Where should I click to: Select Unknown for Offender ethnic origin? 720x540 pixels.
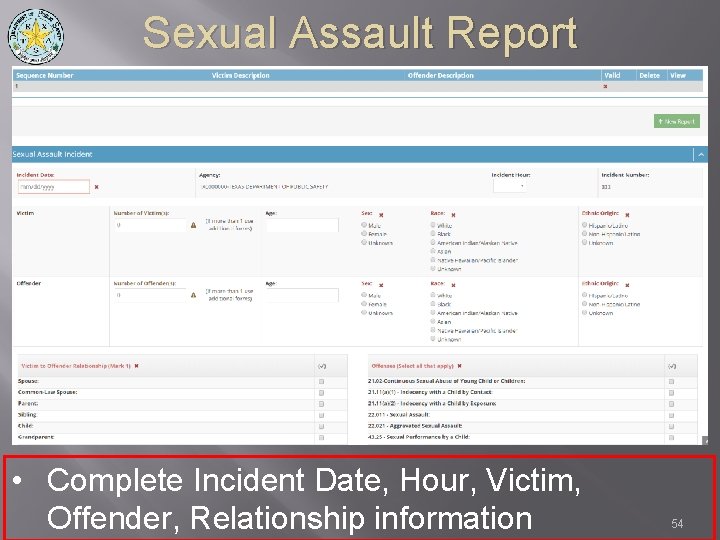click(585, 313)
